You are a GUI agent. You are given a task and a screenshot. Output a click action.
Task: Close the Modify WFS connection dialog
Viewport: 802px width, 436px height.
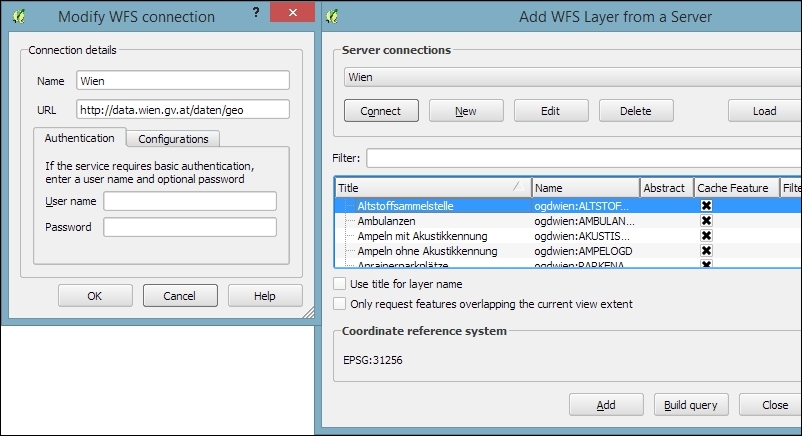coord(292,12)
